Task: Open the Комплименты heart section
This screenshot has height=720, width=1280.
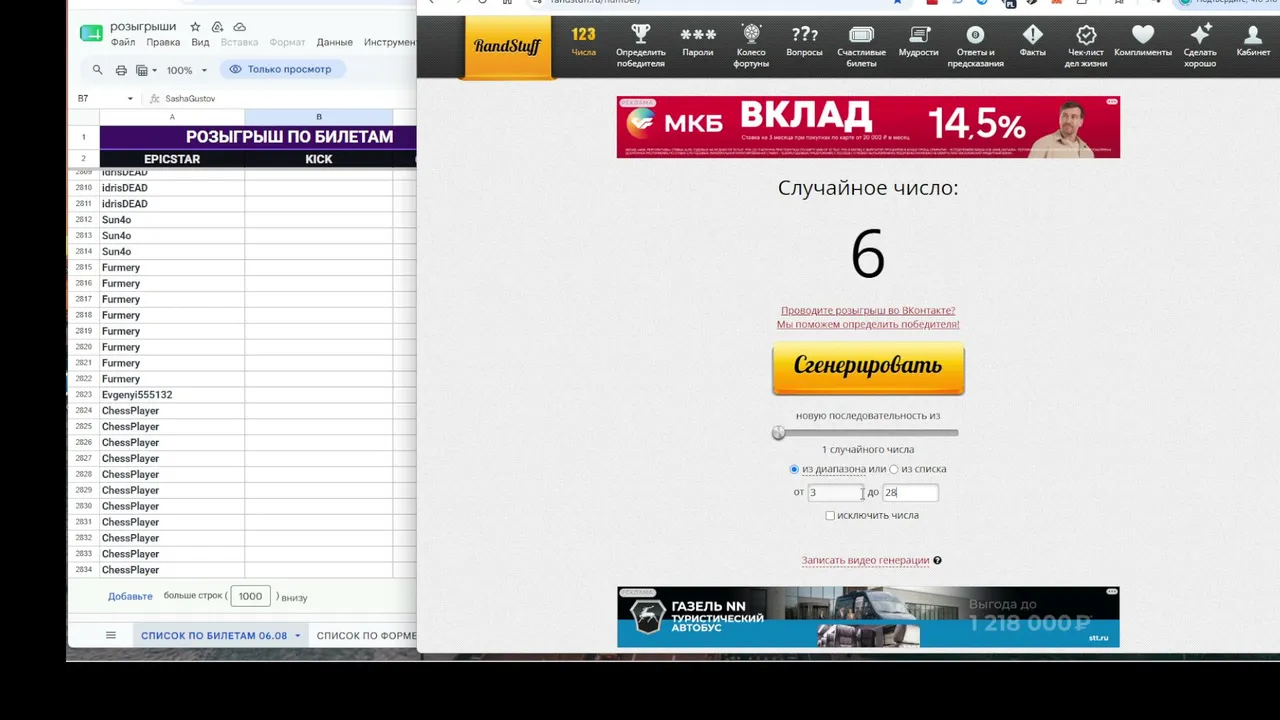Action: 1143,43
